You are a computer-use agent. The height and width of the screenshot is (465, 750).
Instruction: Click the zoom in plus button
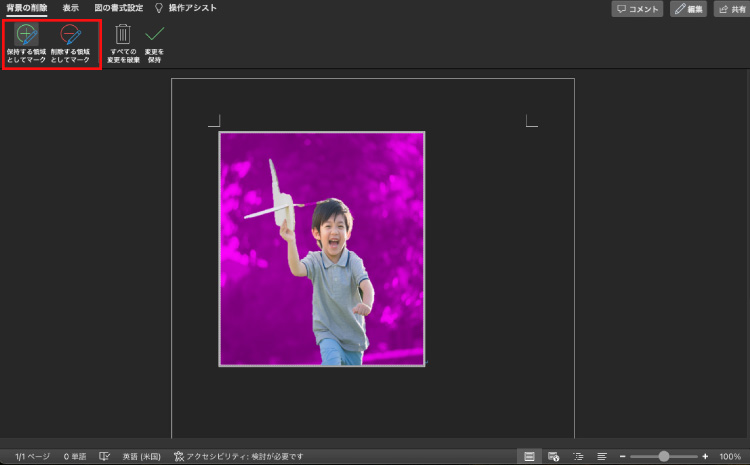[x=705, y=456]
